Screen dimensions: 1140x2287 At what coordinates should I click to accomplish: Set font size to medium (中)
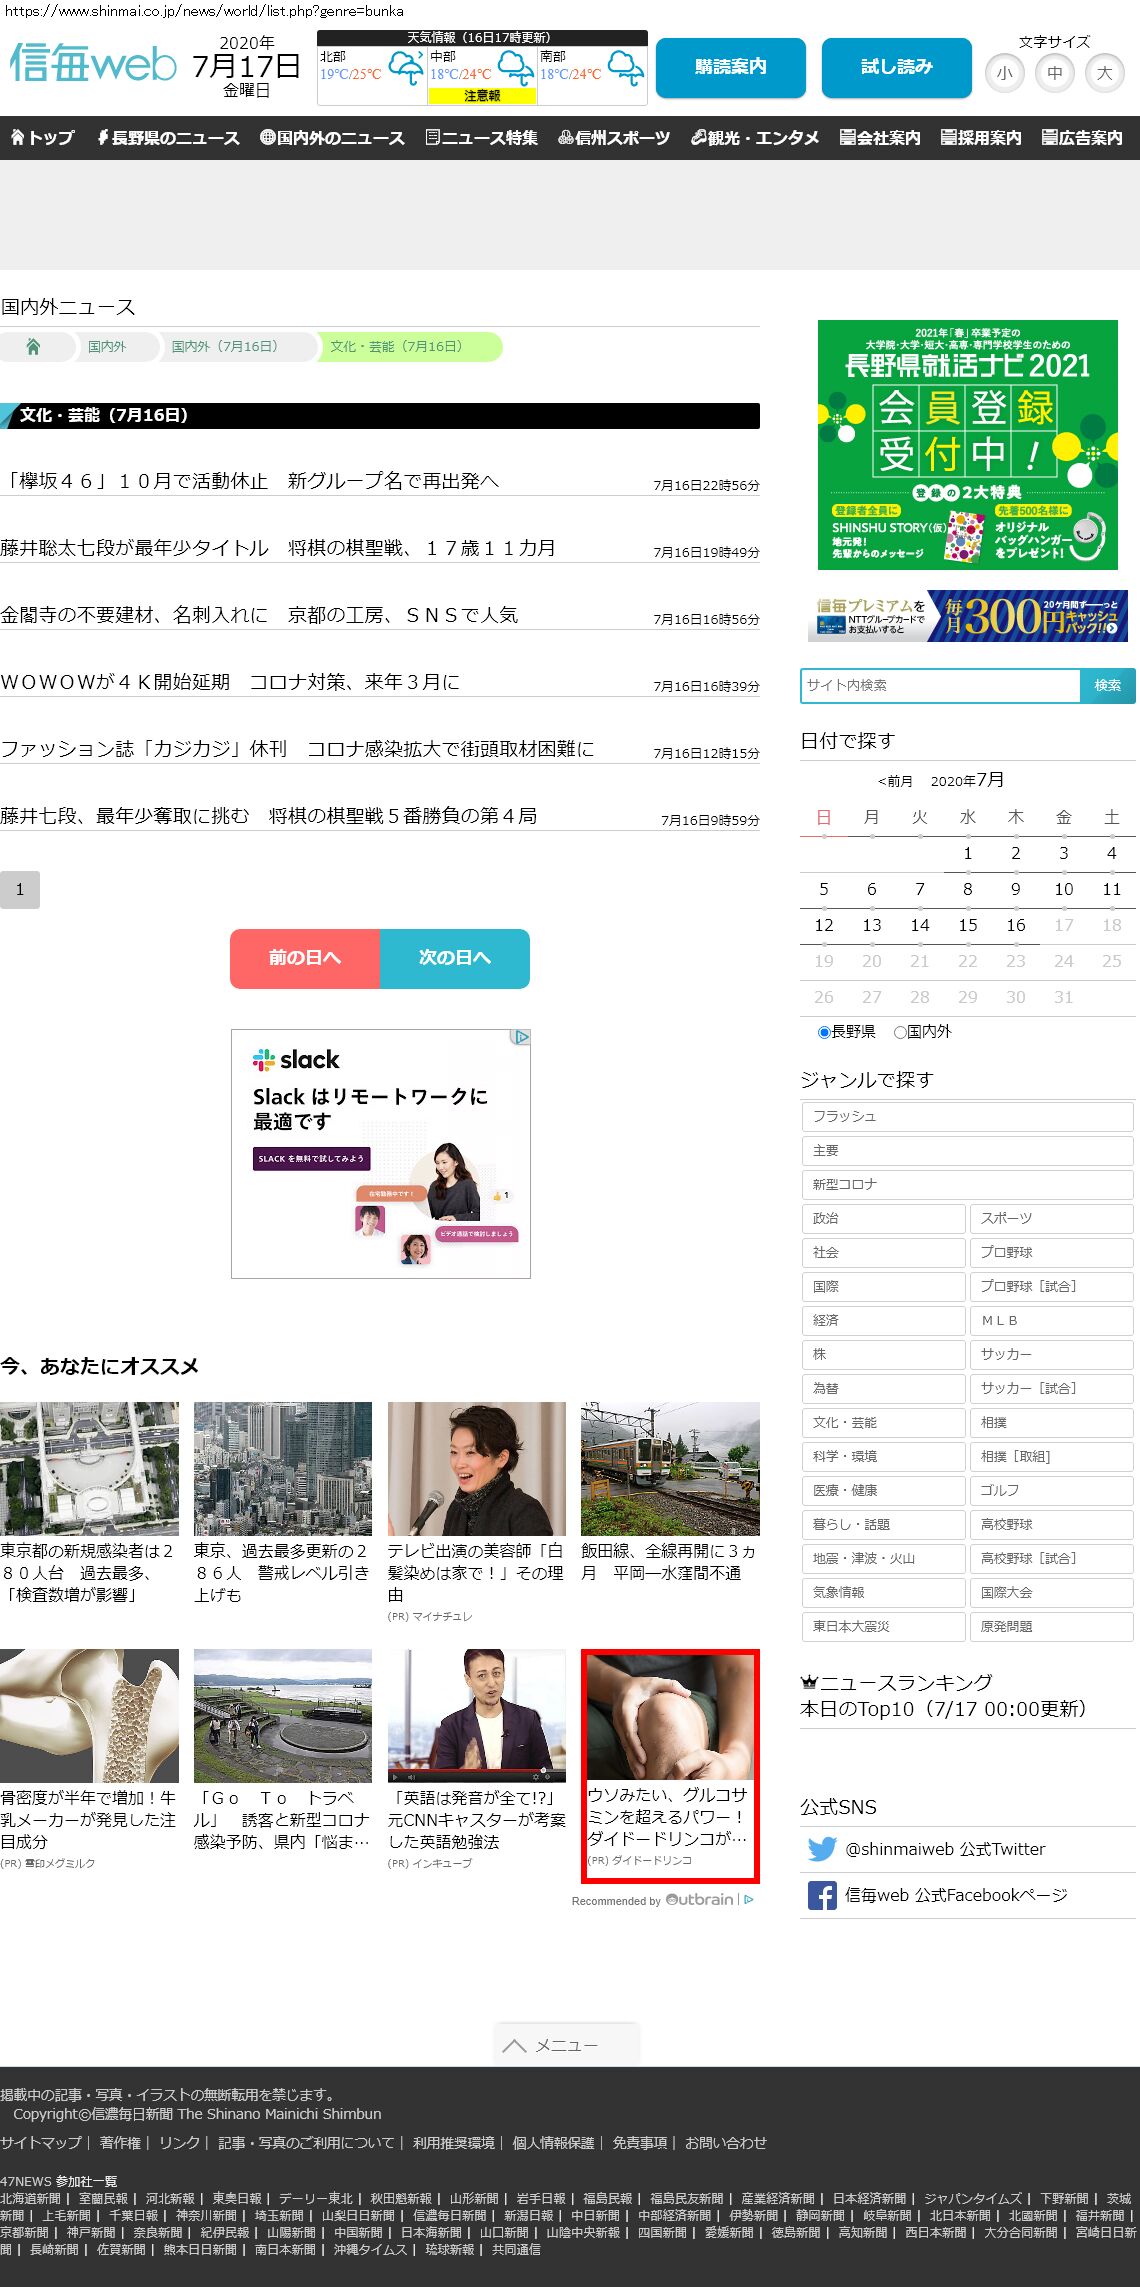click(x=1054, y=73)
